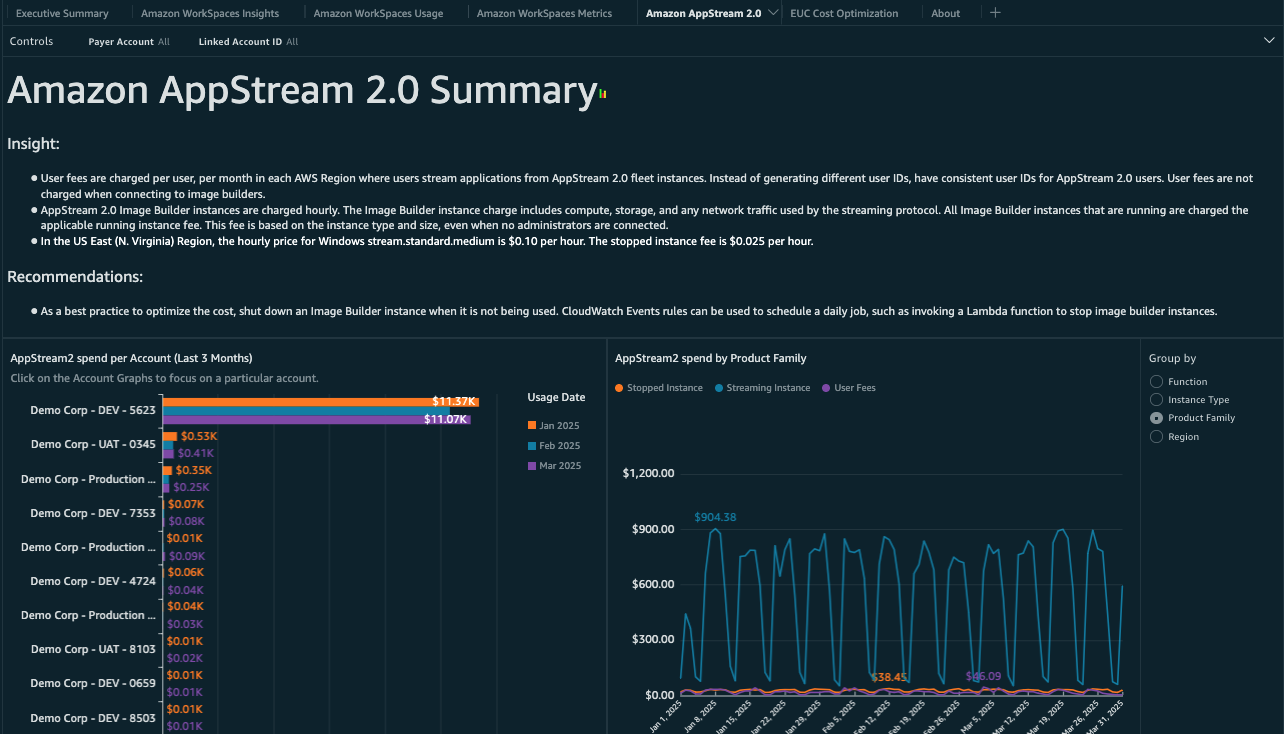Click the Feb 2025 blue legend swatch
Image resolution: width=1284 pixels, height=734 pixels.
[x=532, y=445]
